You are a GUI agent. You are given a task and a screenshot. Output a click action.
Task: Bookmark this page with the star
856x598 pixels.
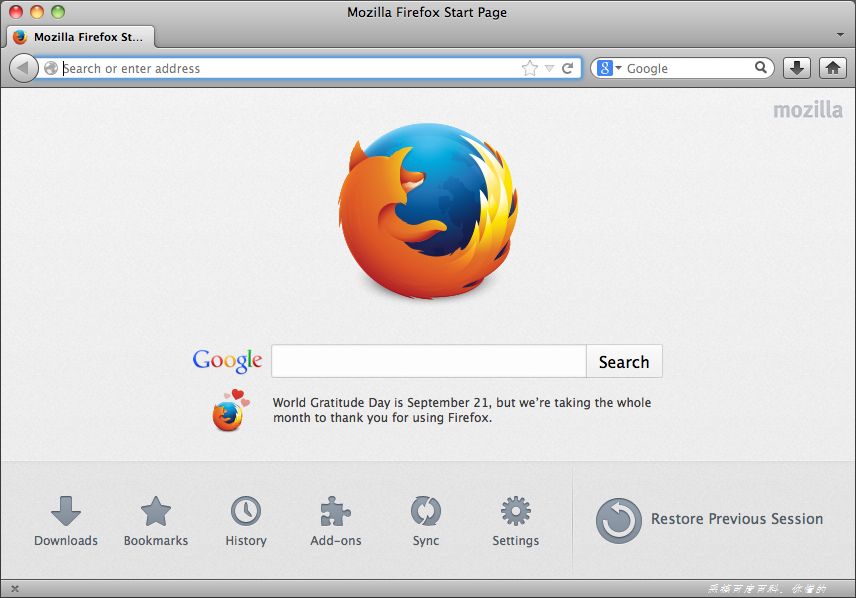[x=530, y=68]
